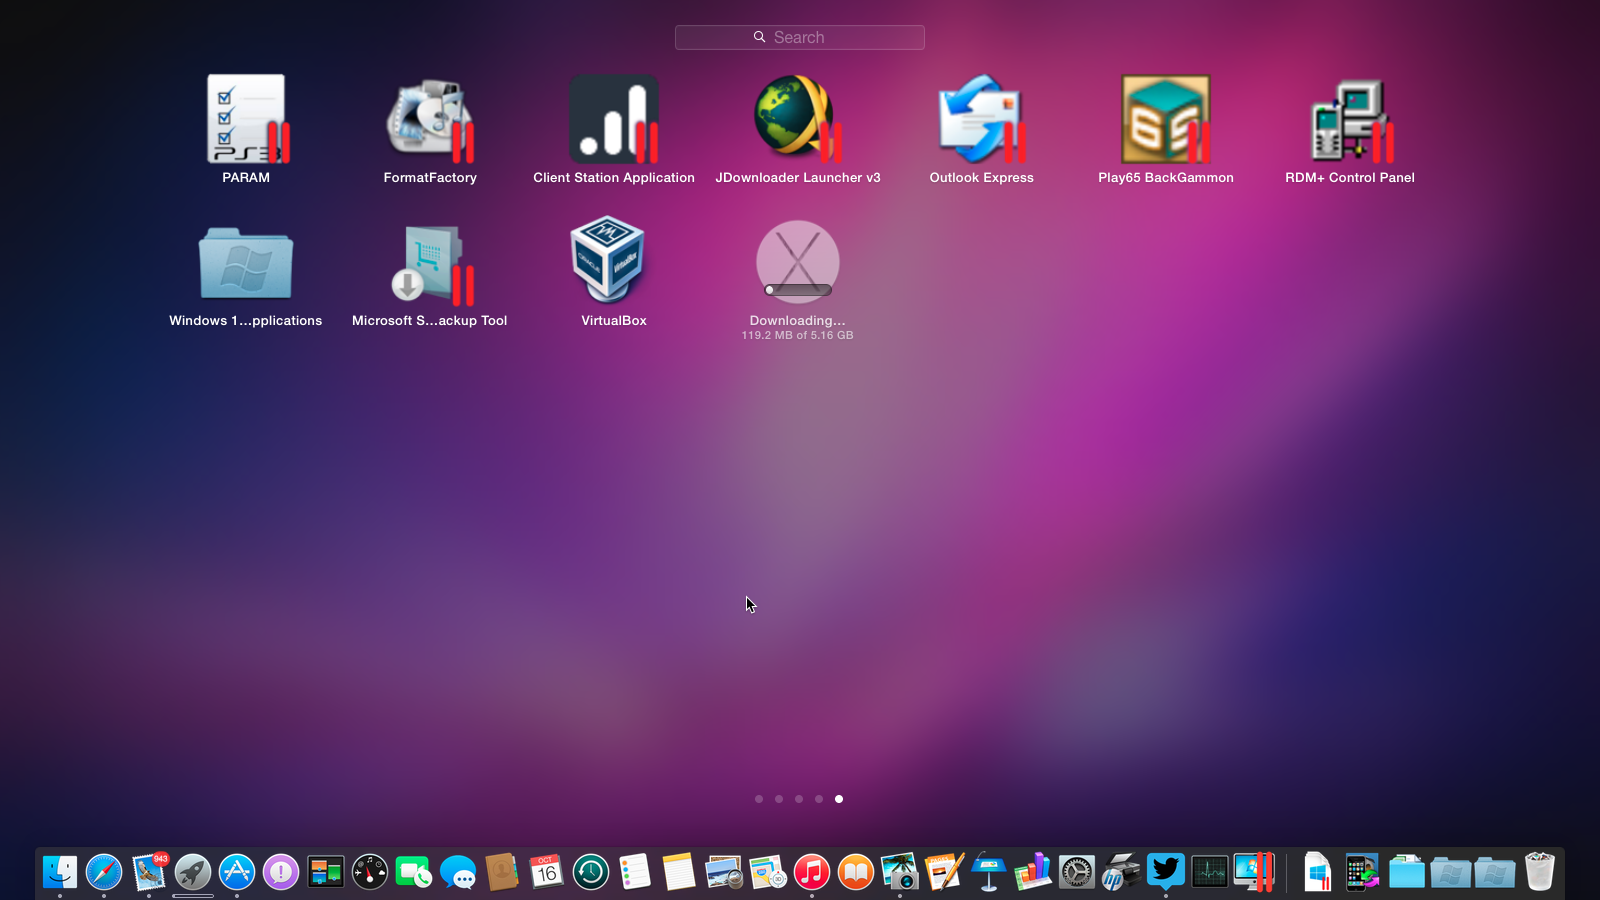Screen dimensions: 1600x900
Task: Open FaceTime from the Dock
Action: pos(414,872)
